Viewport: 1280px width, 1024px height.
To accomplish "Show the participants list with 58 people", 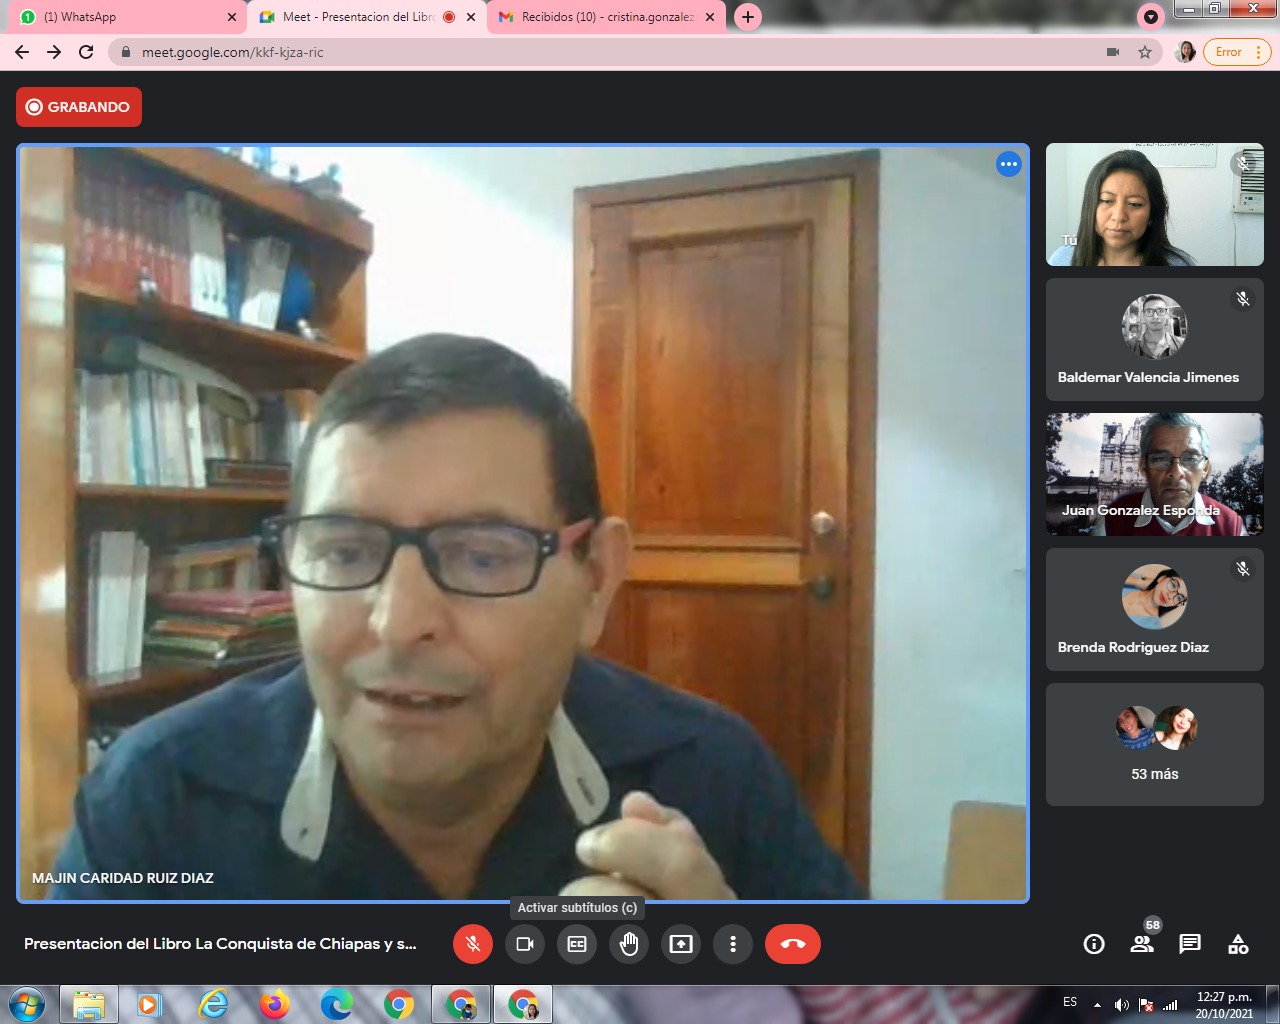I will click(1142, 944).
